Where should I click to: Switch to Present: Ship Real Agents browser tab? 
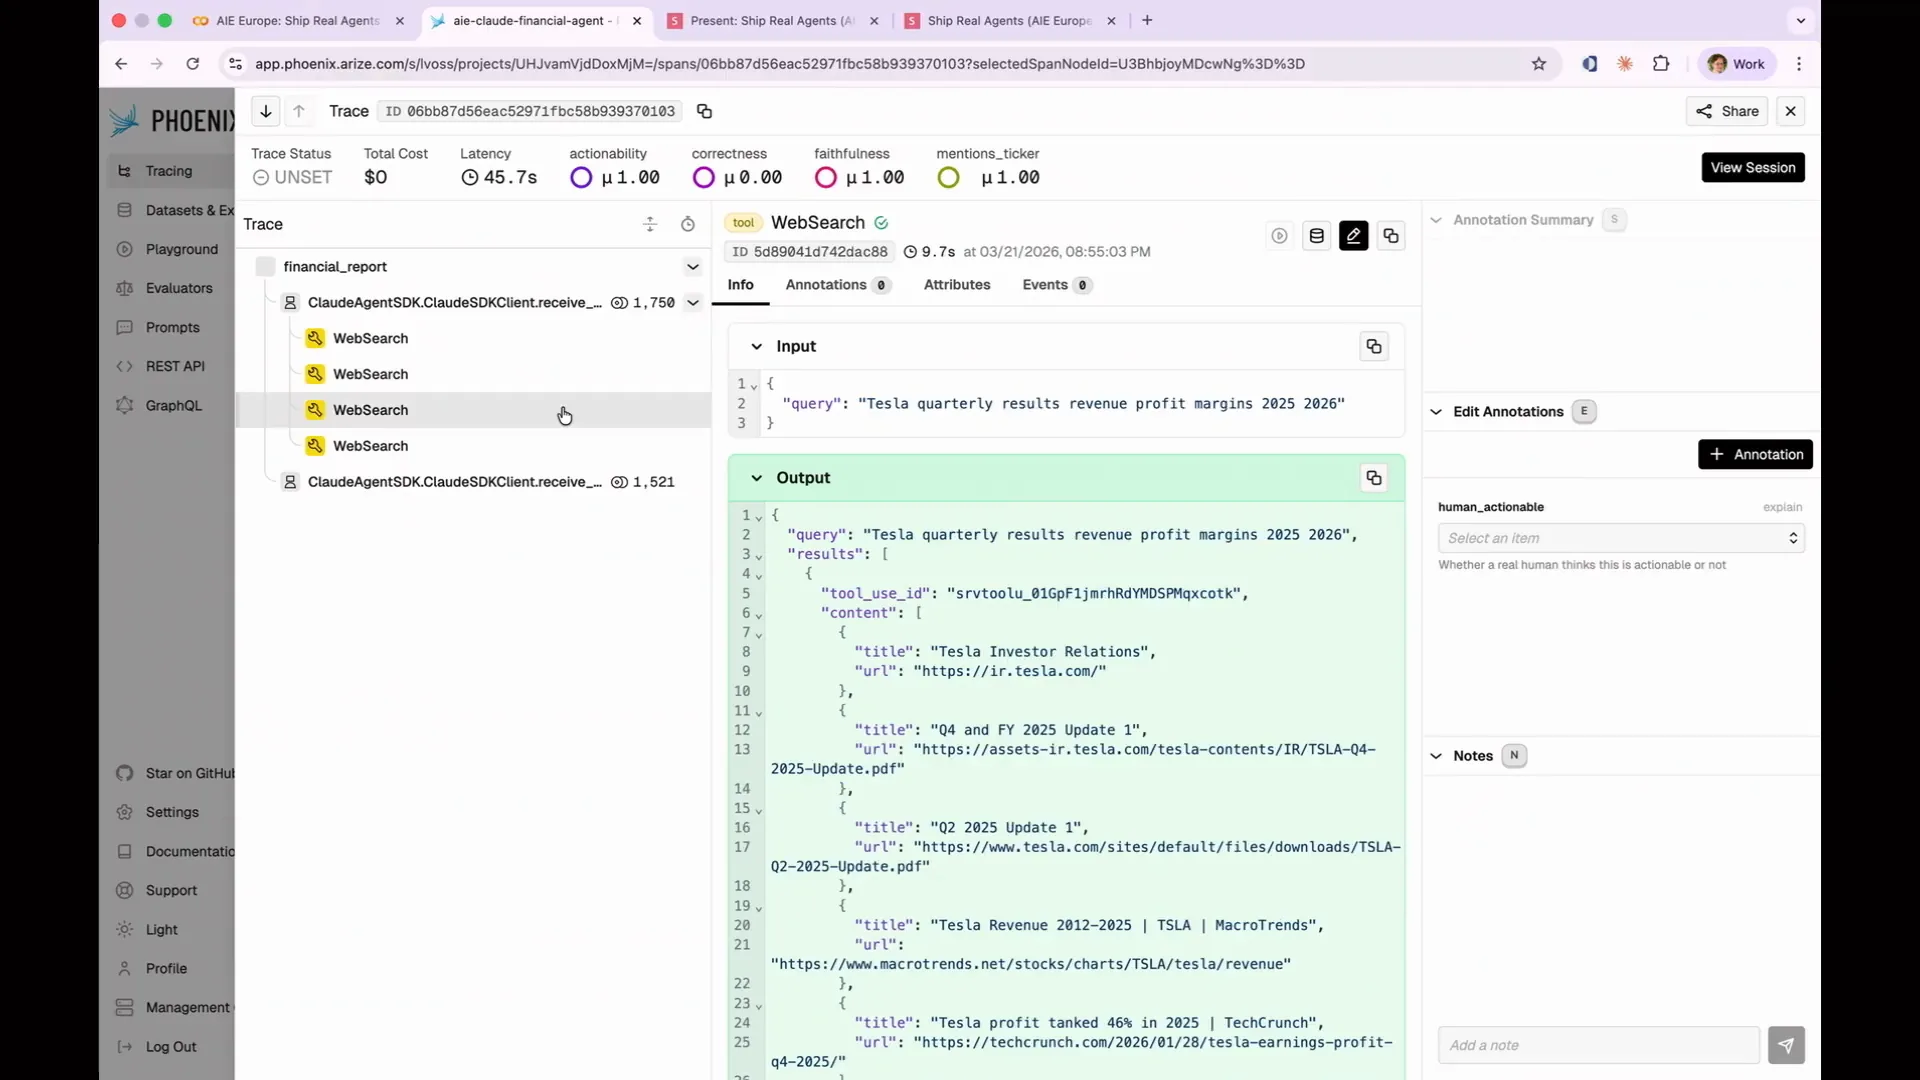point(770,20)
